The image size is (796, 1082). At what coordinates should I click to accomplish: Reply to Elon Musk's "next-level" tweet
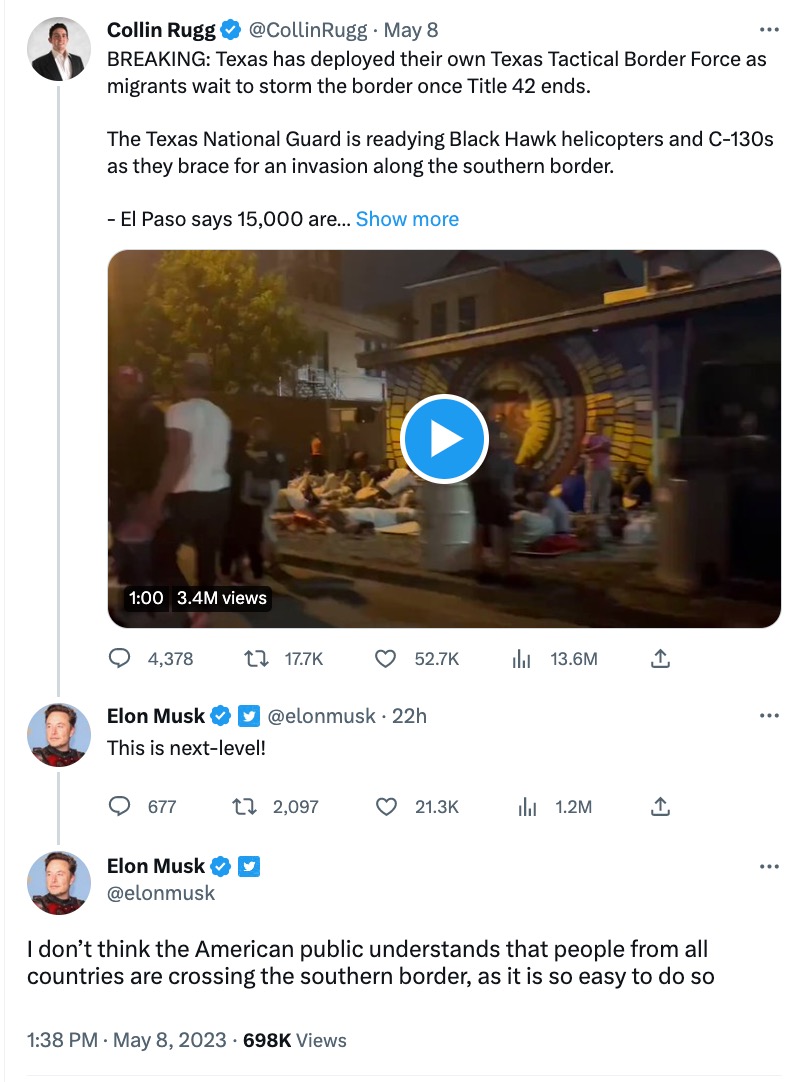pos(120,806)
